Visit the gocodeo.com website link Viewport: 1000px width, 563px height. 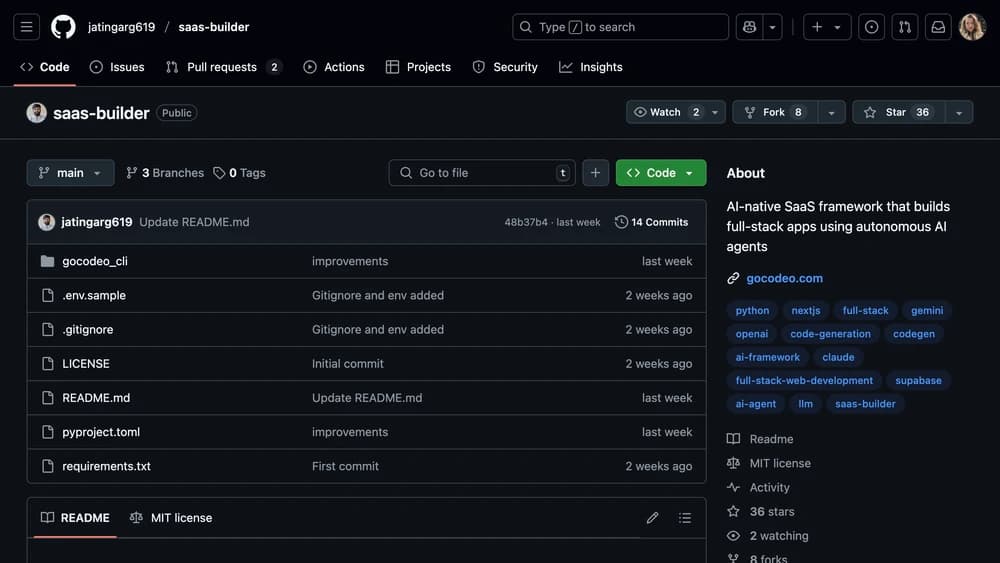784,279
